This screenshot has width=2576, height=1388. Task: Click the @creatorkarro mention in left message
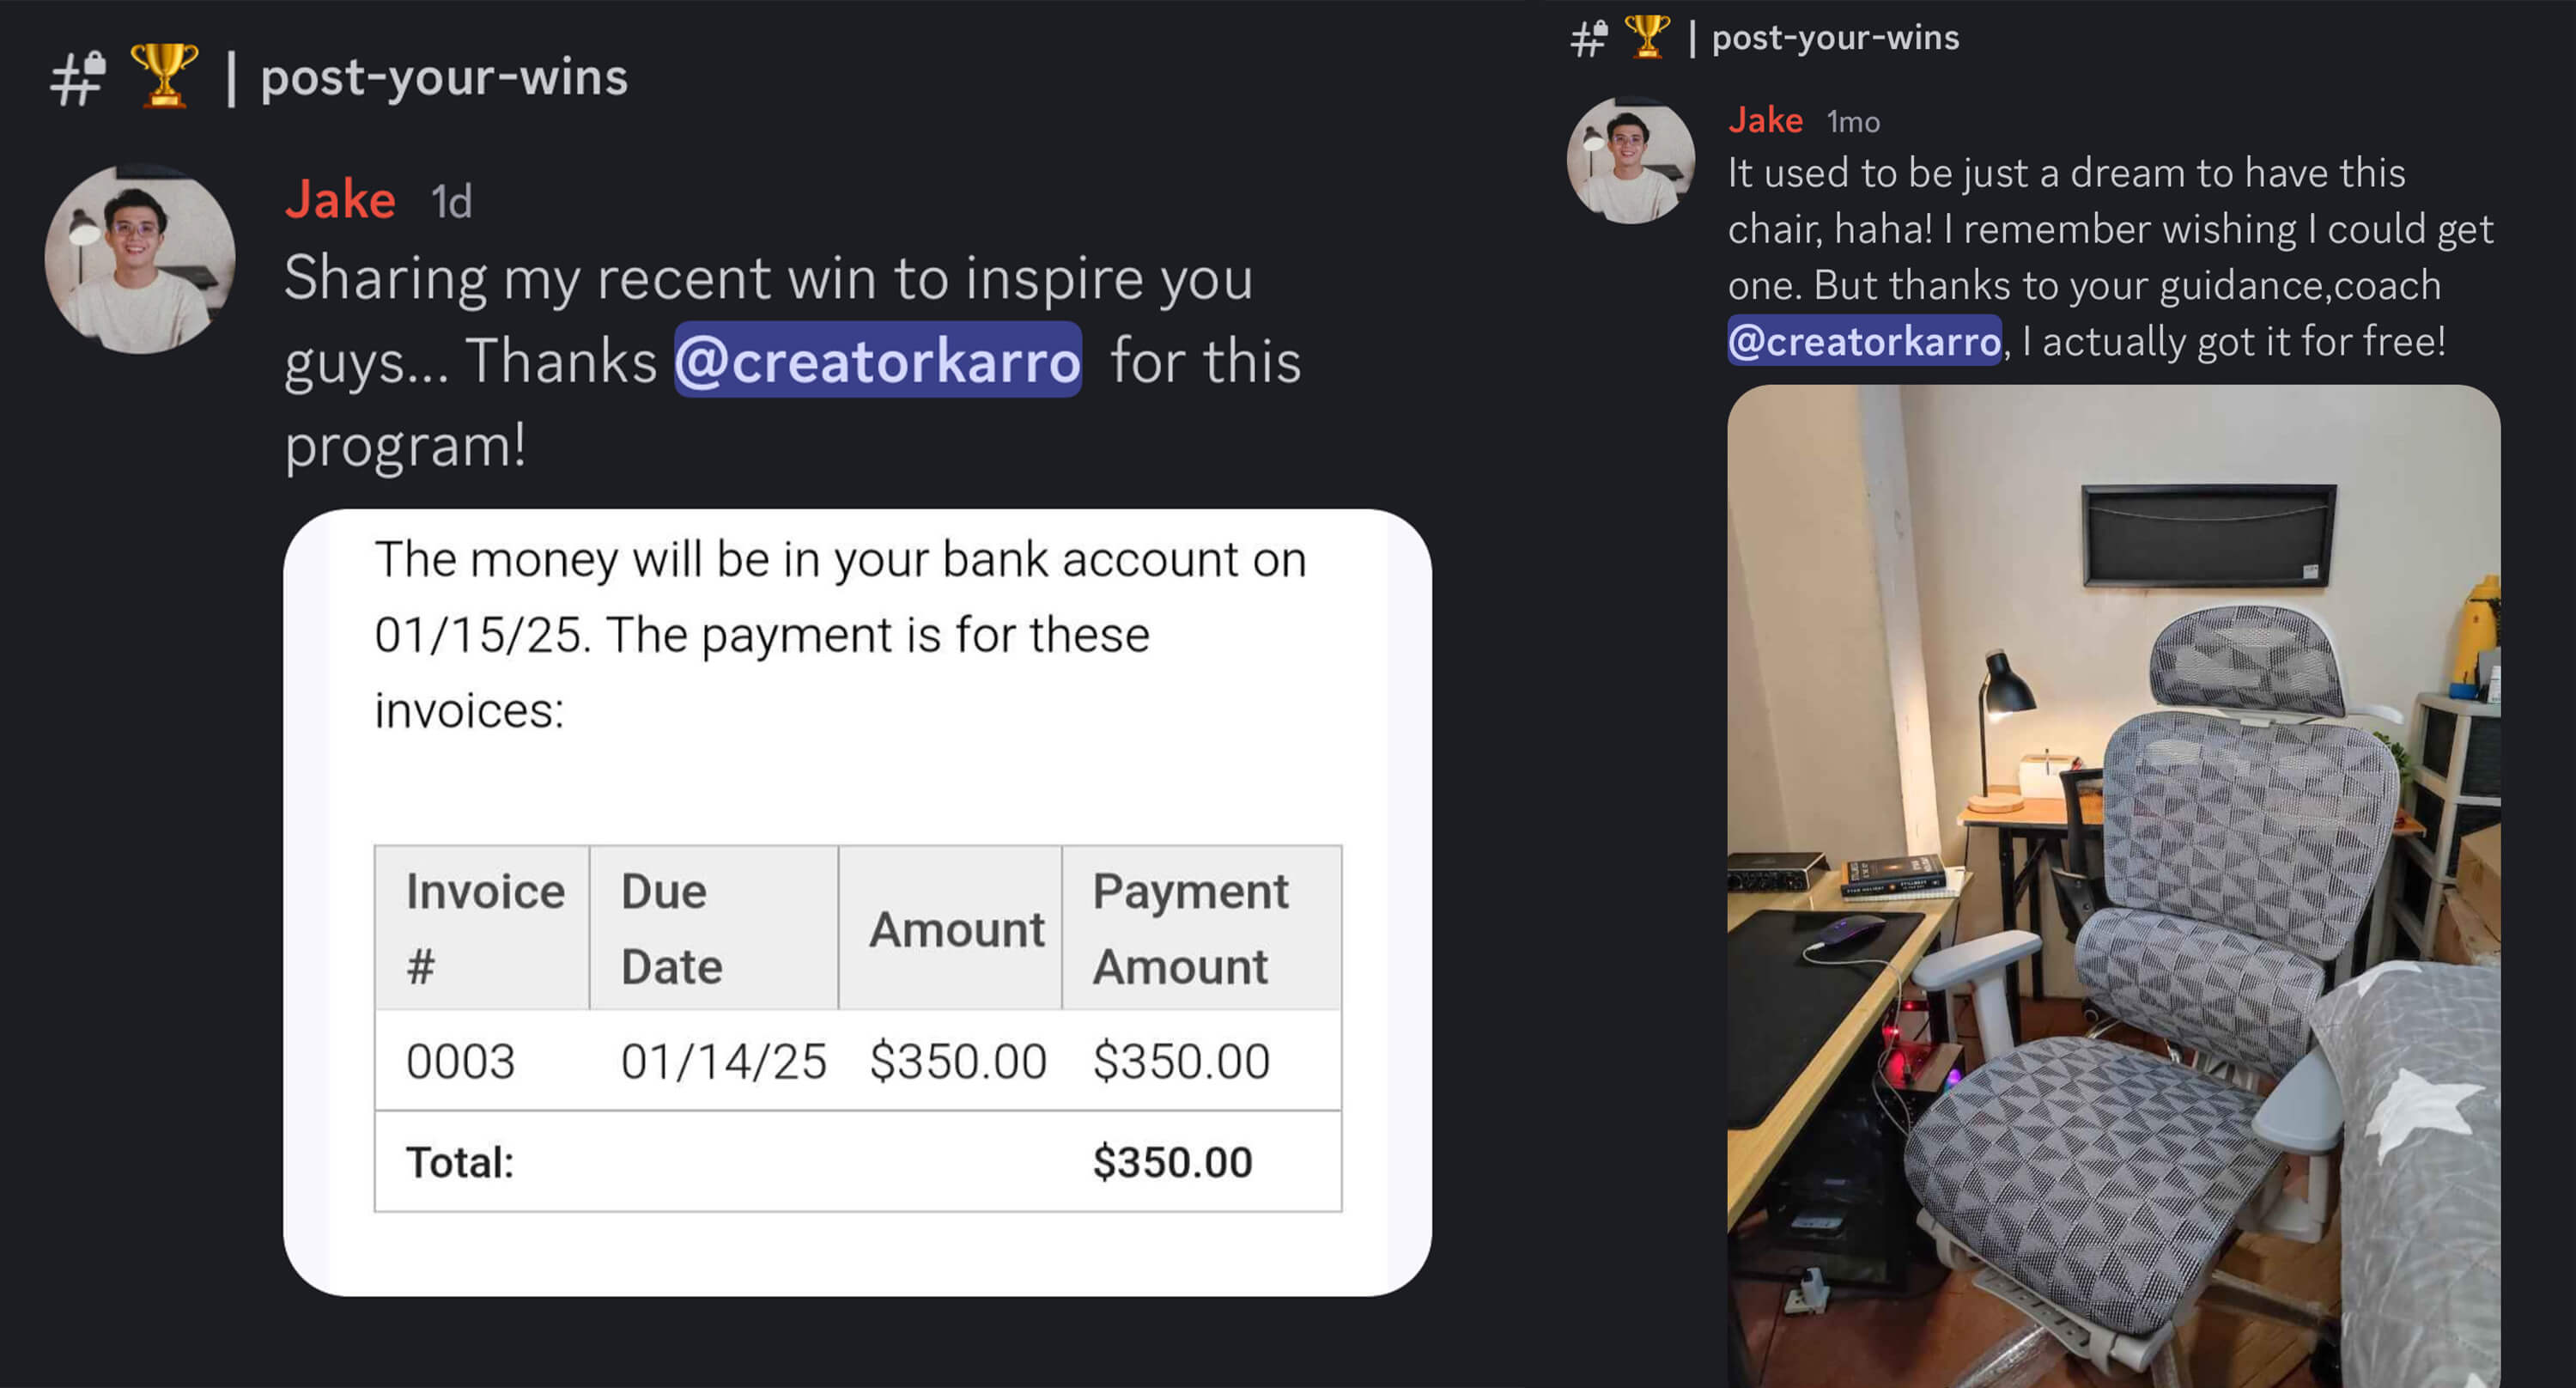point(878,360)
